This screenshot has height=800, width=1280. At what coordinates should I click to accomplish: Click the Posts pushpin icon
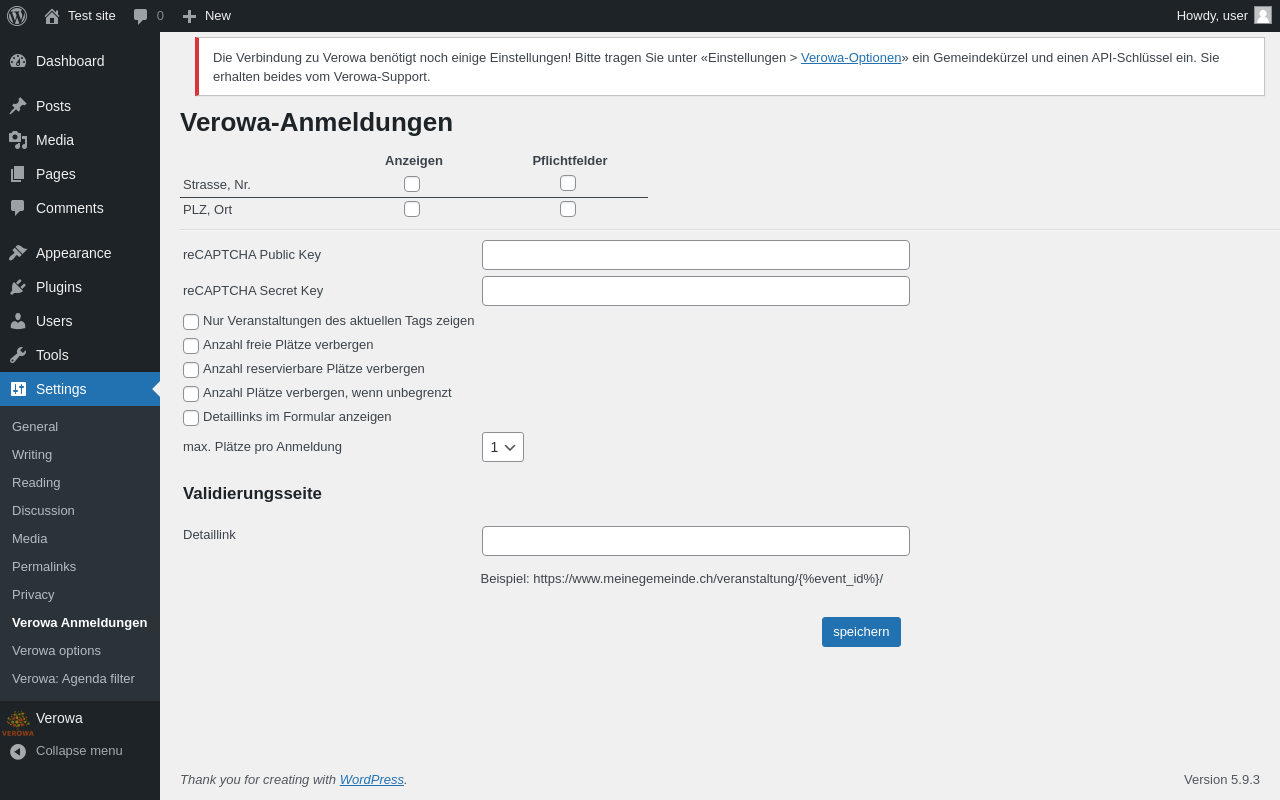coord(18,106)
